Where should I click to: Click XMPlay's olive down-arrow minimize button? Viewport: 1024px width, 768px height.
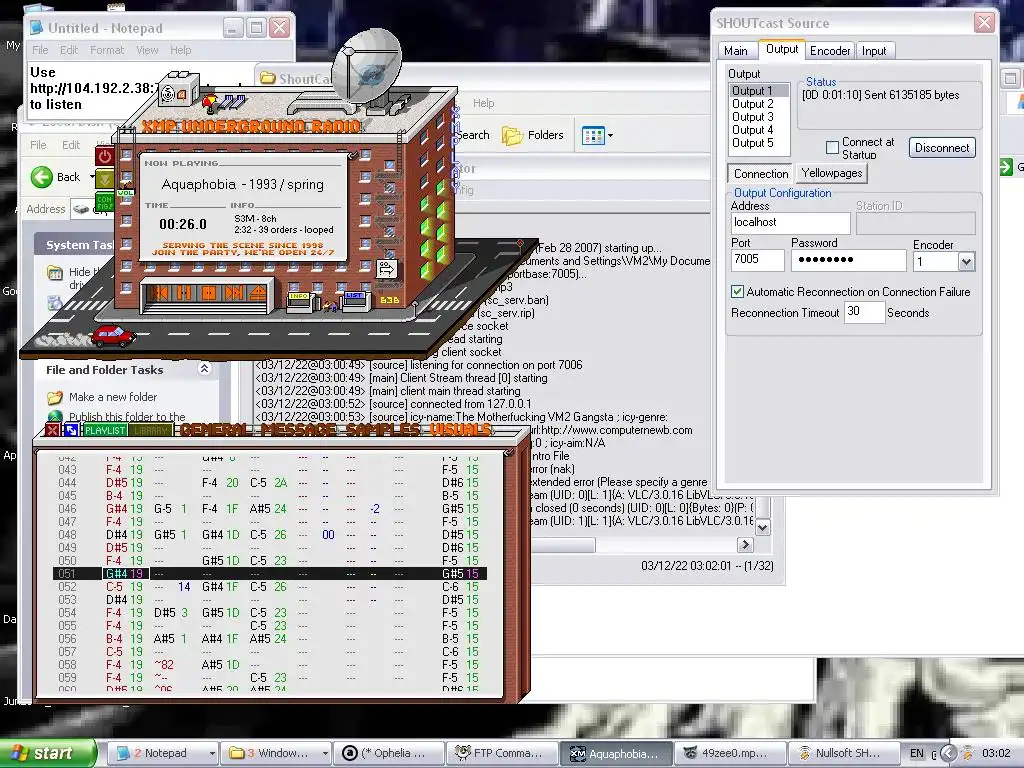[x=105, y=178]
